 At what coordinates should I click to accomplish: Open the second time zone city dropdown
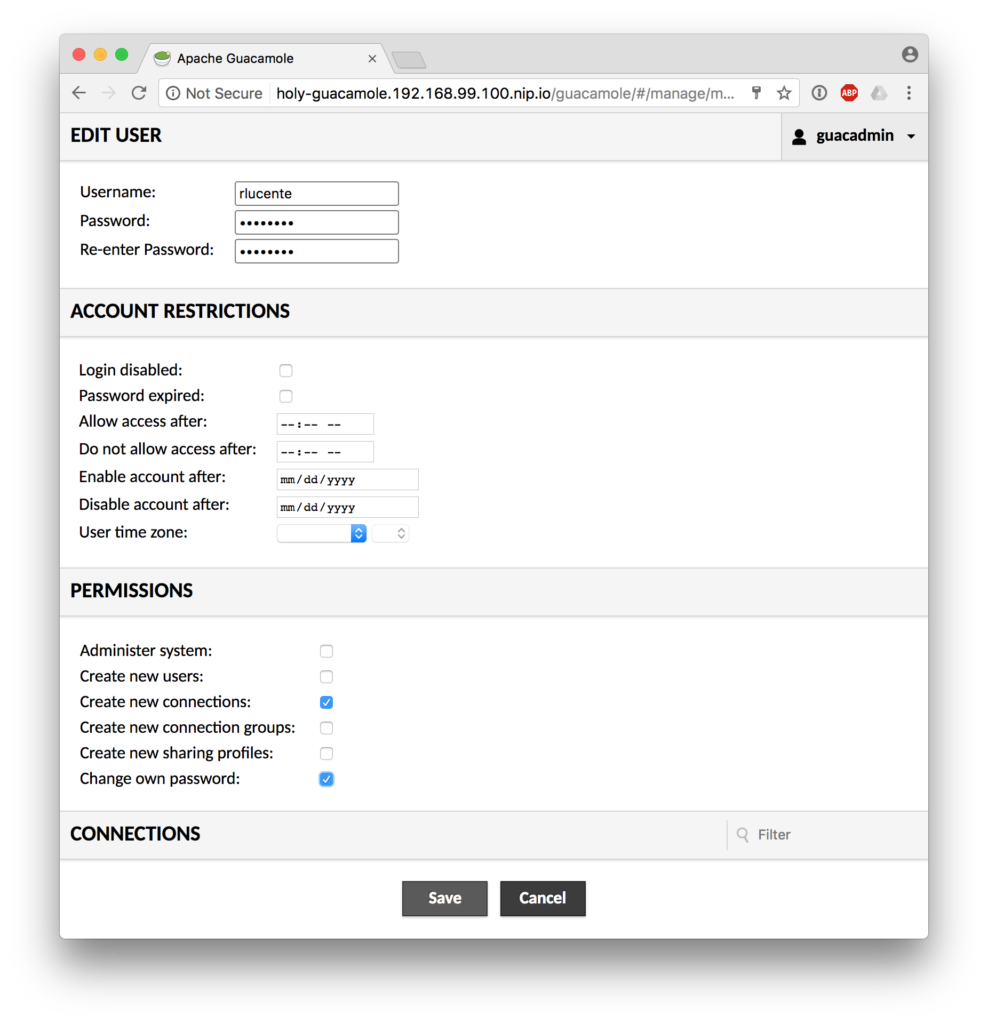[x=390, y=534]
